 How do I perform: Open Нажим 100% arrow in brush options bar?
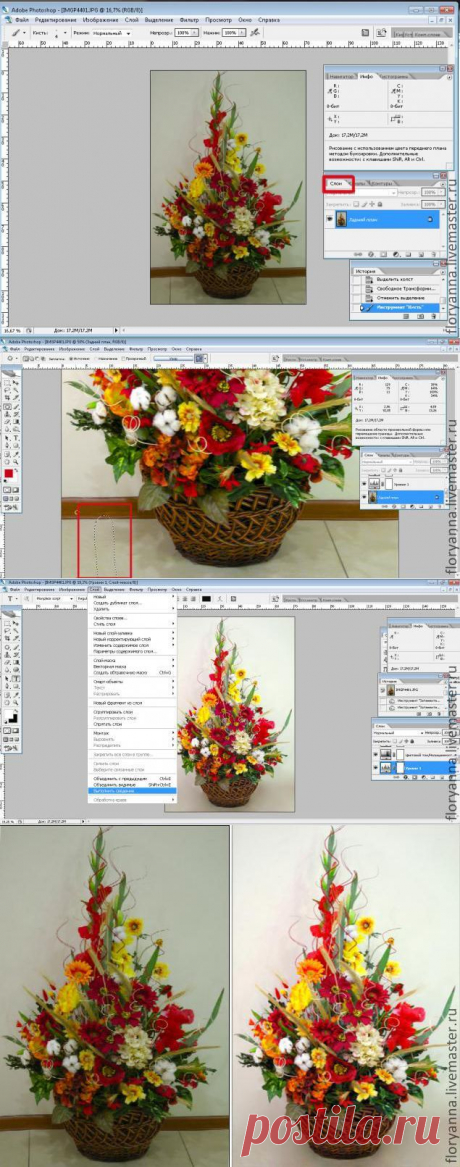(242, 33)
